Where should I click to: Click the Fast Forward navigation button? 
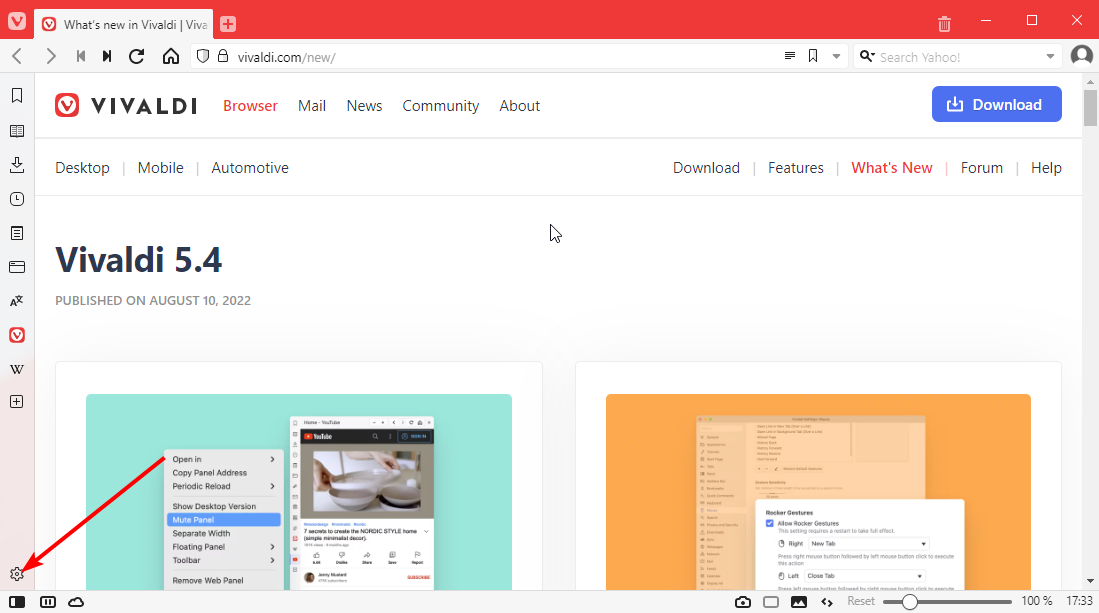[x=107, y=56]
